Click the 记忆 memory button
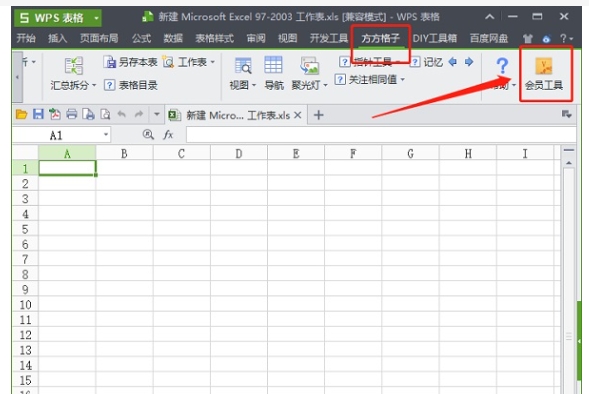589x394 pixels. click(426, 62)
